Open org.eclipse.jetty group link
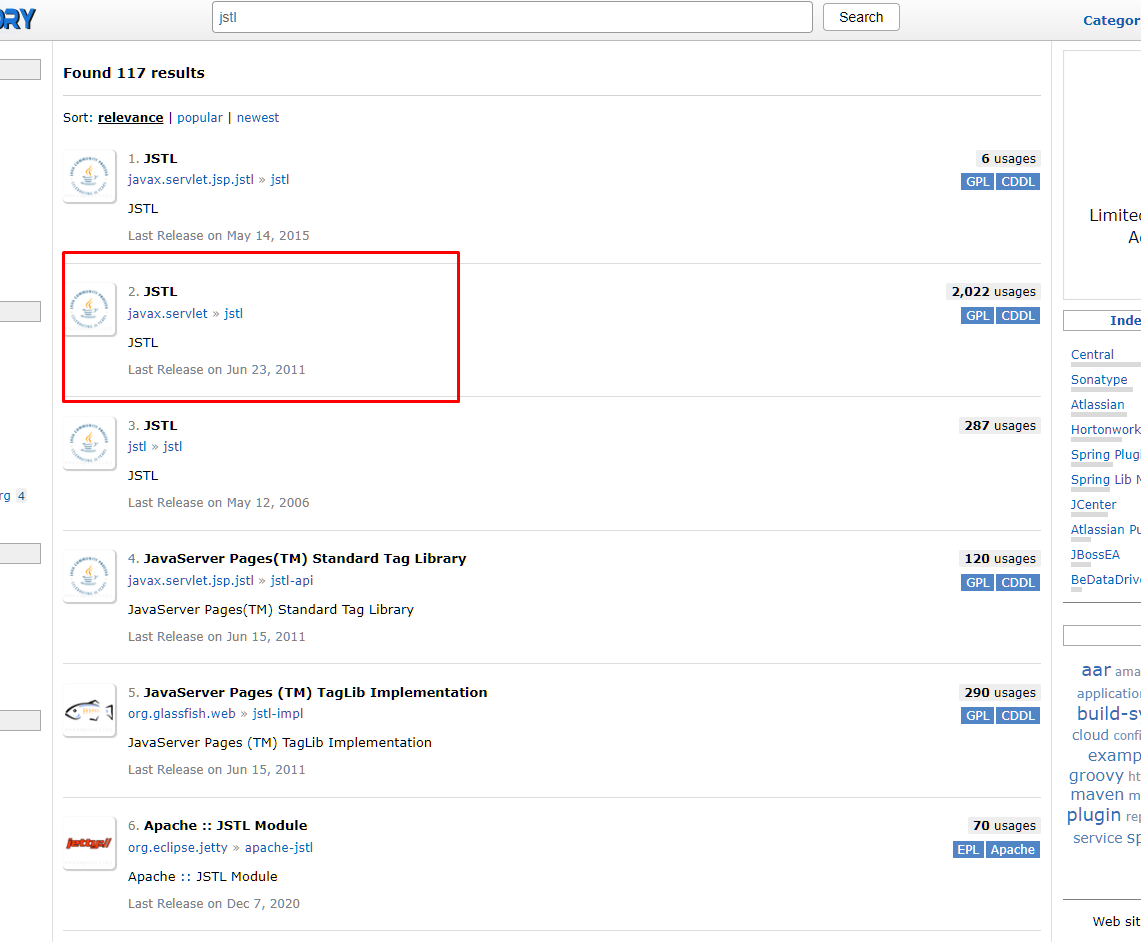1141x942 pixels. click(178, 847)
